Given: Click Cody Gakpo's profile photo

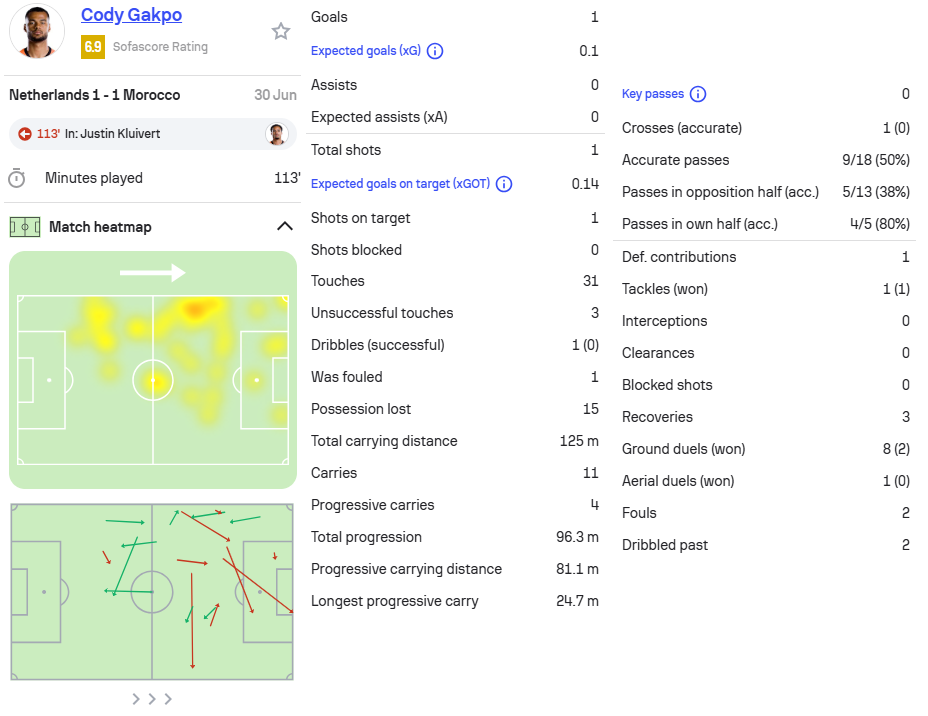Looking at the screenshot, I should pos(37,31).
